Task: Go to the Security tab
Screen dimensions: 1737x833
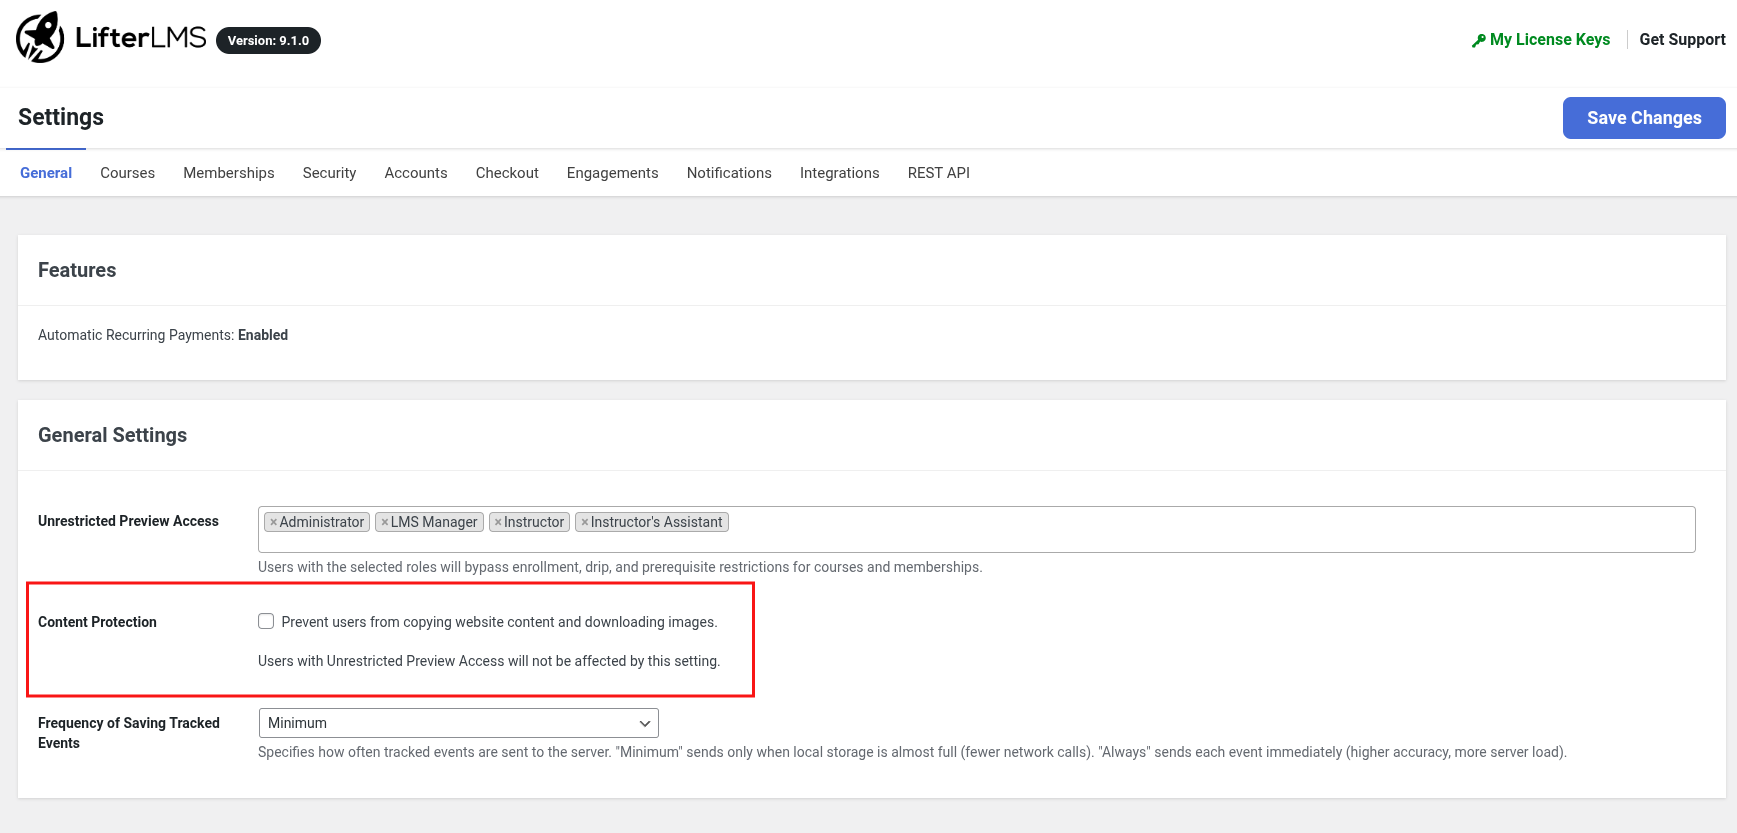Action: coord(329,173)
